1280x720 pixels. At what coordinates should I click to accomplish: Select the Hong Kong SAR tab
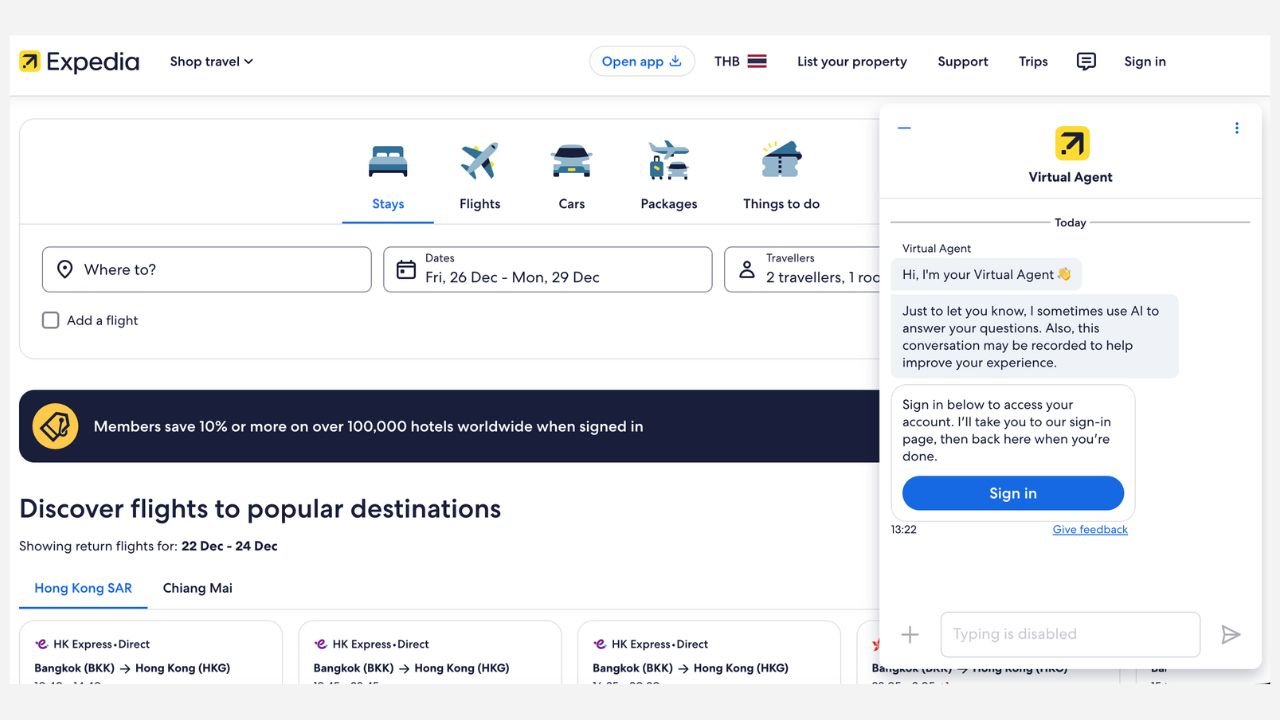pos(83,588)
